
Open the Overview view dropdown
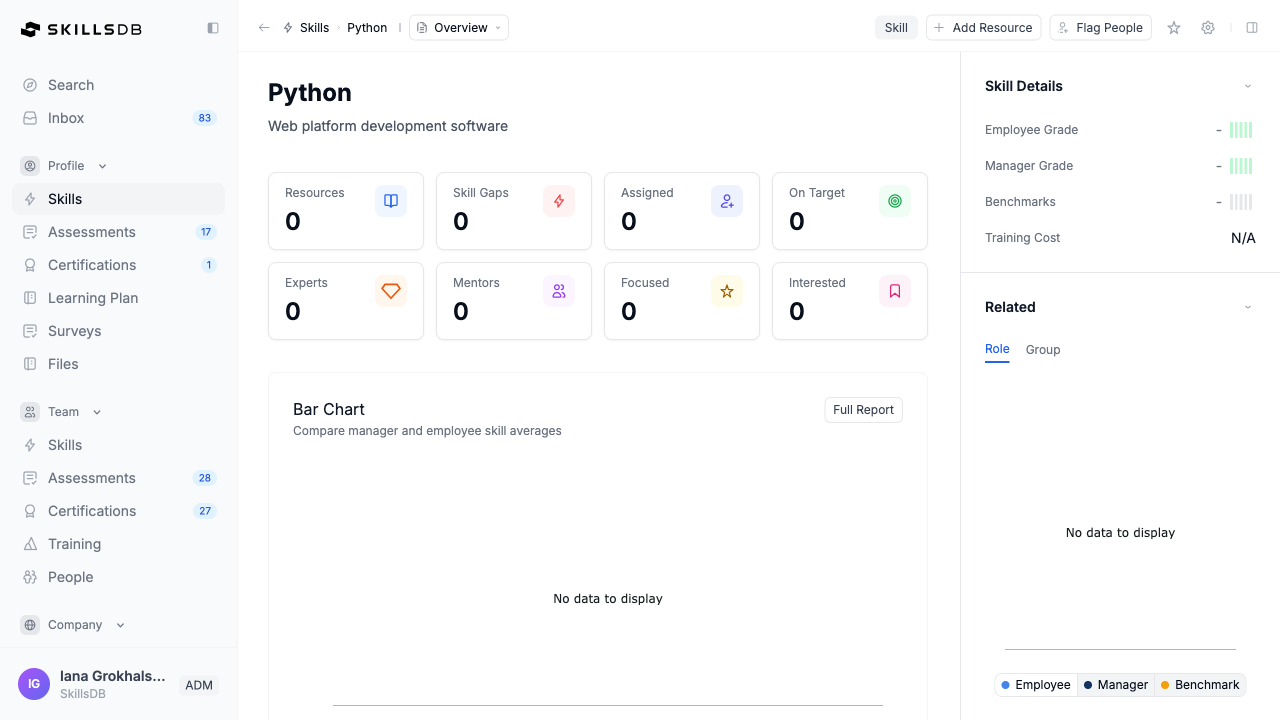point(459,28)
